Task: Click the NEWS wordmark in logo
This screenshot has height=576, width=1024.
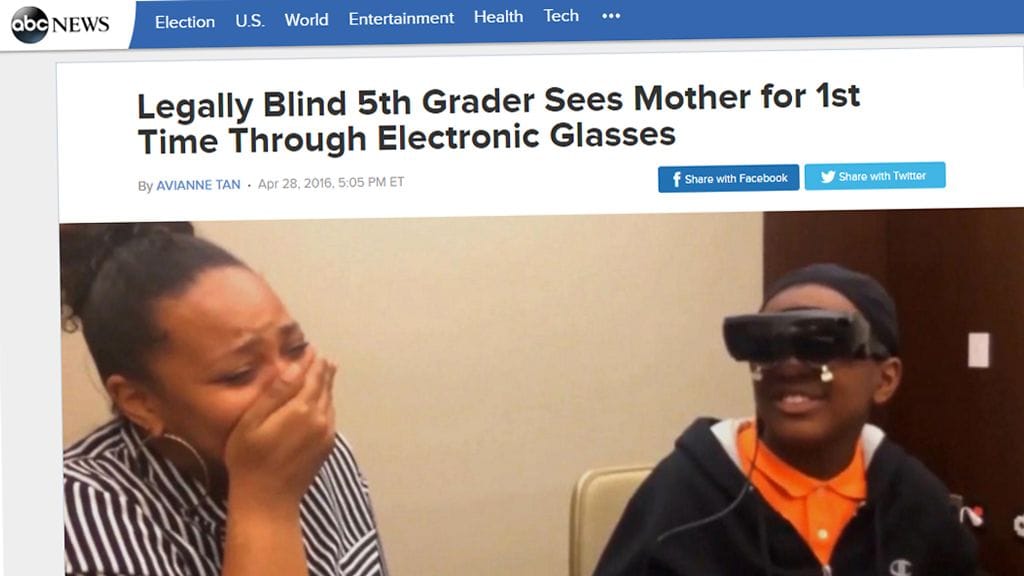Action: (x=80, y=25)
